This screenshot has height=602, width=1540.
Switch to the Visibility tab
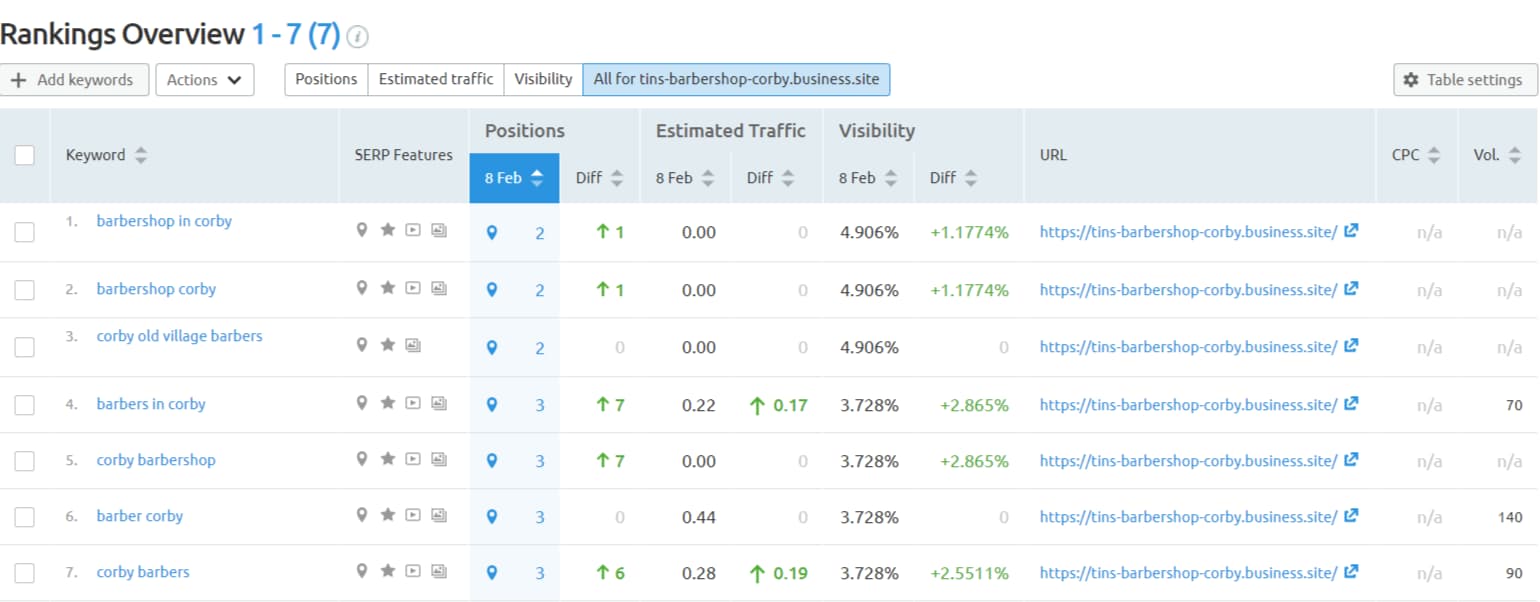pyautogui.click(x=543, y=79)
